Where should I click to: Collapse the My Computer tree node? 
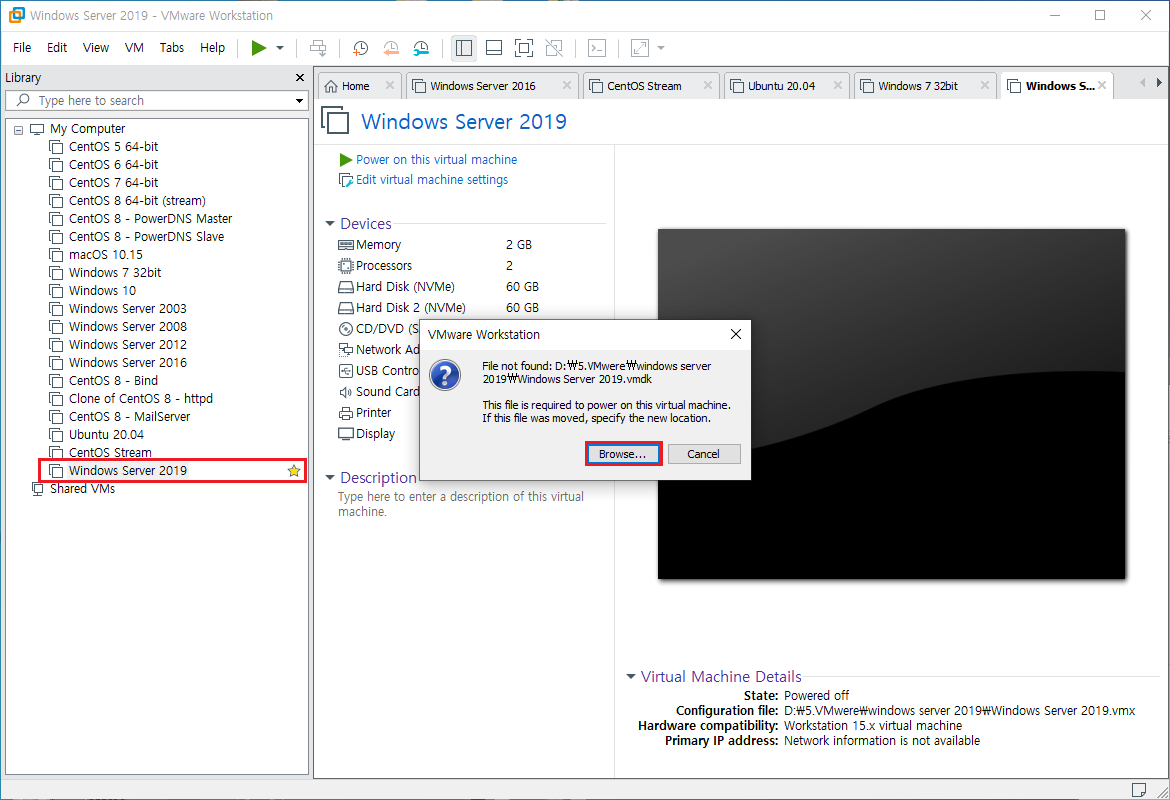pyautogui.click(x=19, y=129)
